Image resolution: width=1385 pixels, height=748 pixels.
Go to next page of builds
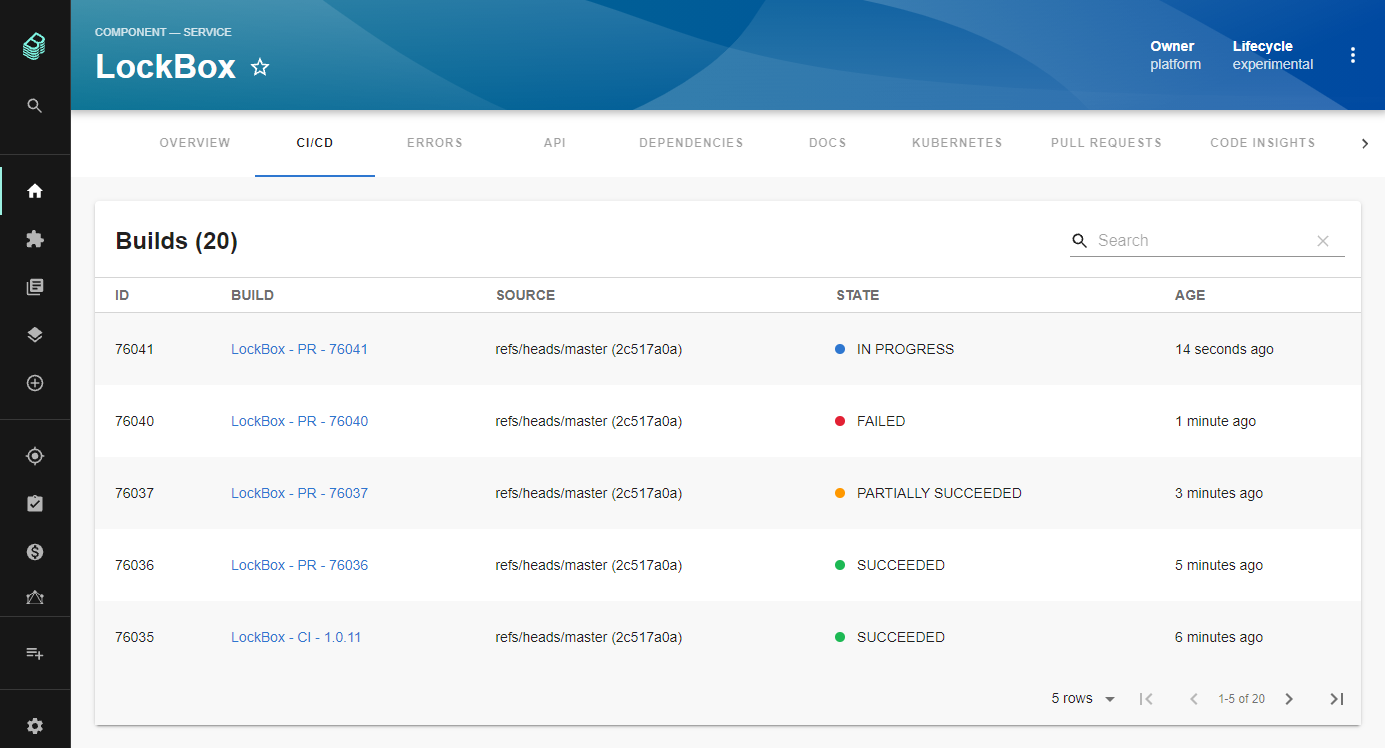[x=1289, y=699]
